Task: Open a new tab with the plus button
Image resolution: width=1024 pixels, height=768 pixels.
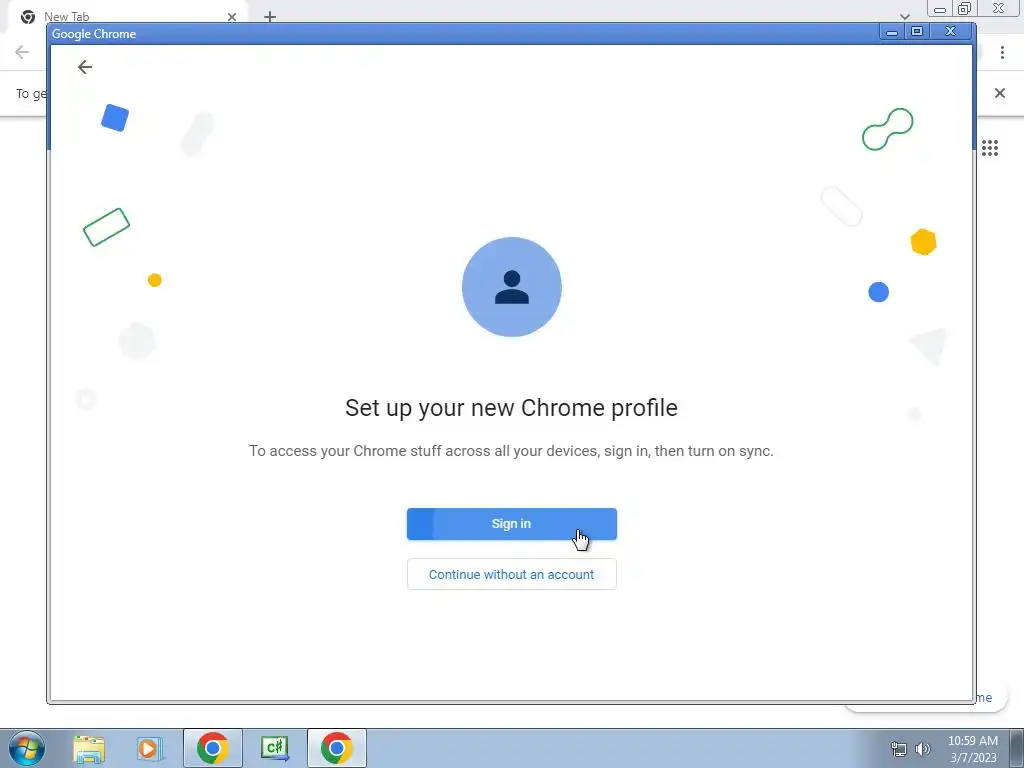Action: click(x=270, y=17)
